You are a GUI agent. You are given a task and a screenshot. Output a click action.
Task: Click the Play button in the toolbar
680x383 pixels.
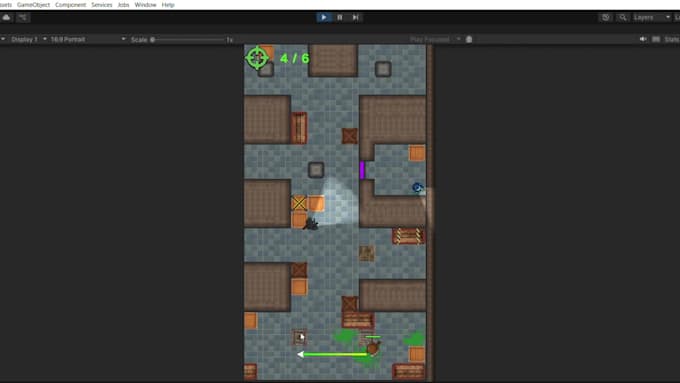tap(323, 17)
